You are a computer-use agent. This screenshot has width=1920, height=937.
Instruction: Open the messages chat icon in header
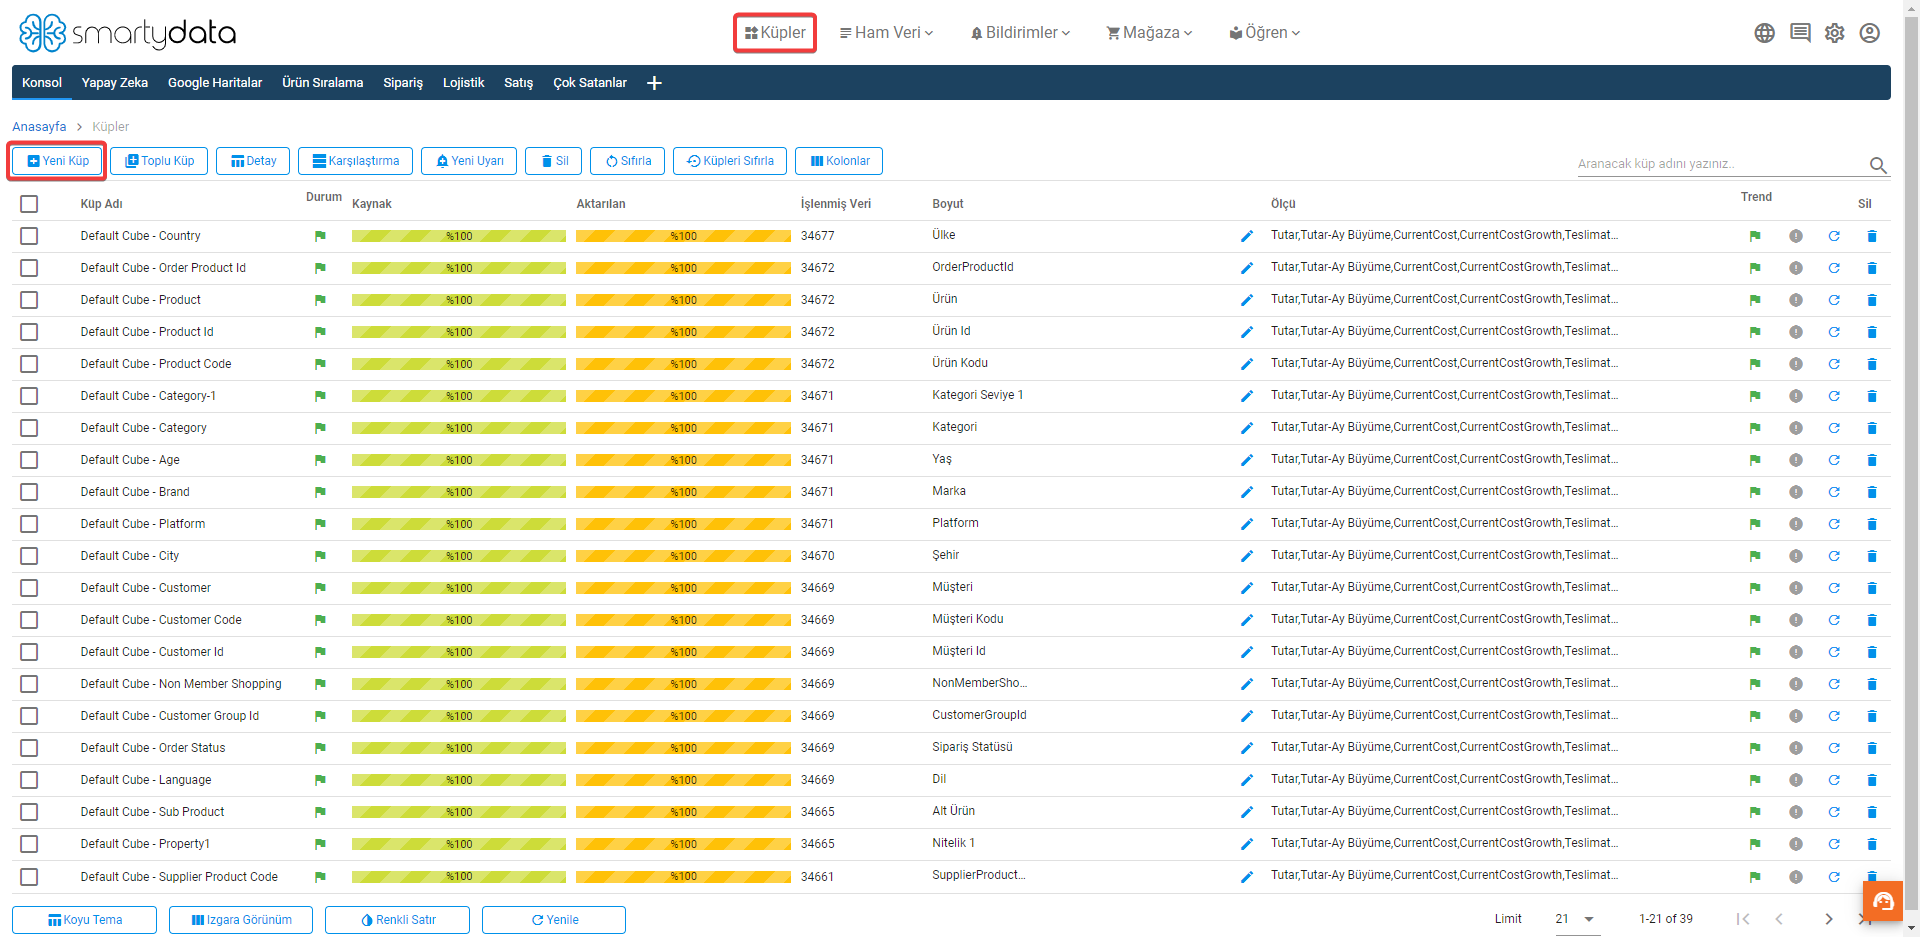click(1800, 33)
